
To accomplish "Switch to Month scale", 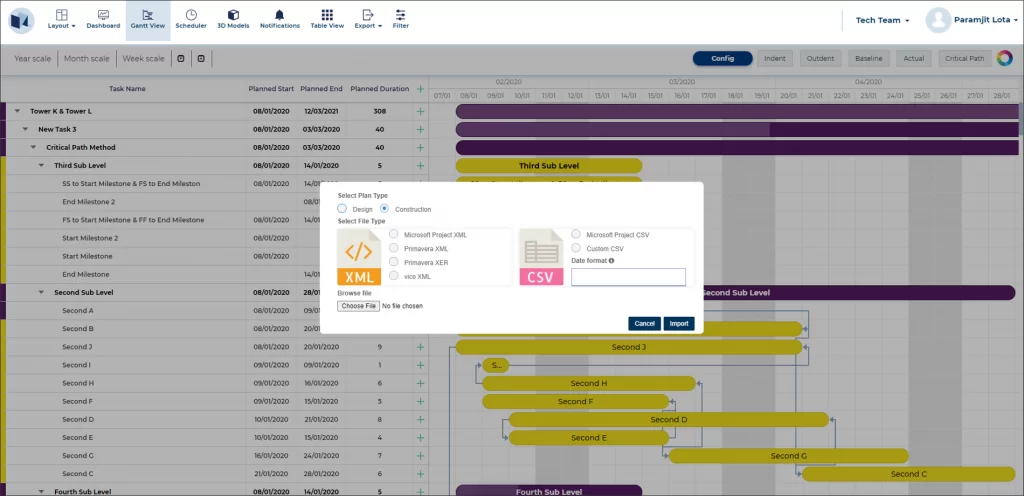I will pos(87,59).
